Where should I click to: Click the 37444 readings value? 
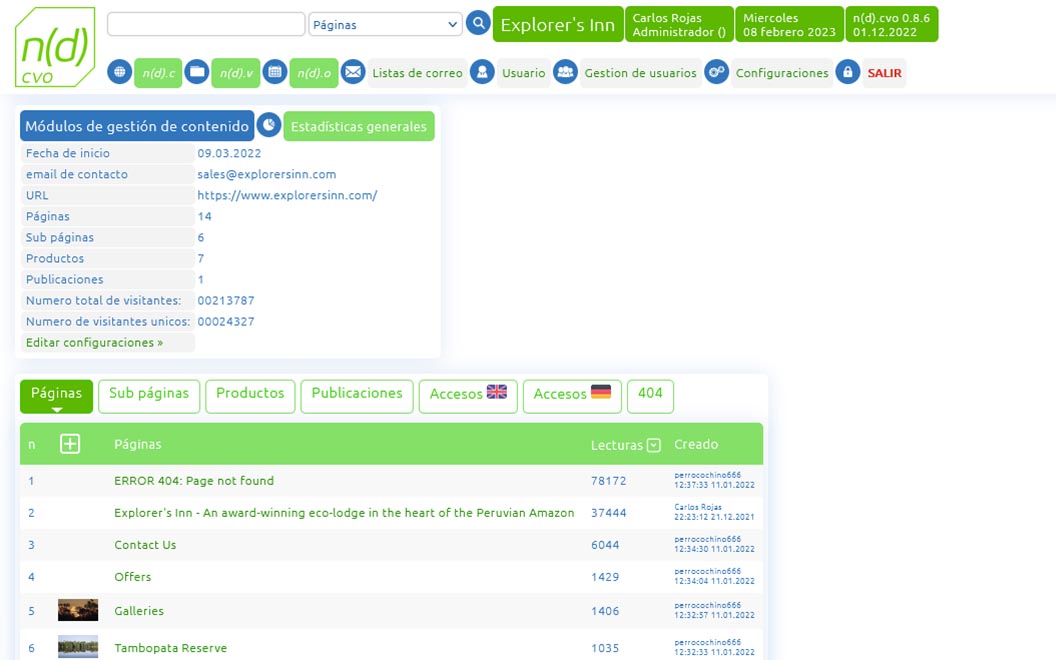coord(609,513)
